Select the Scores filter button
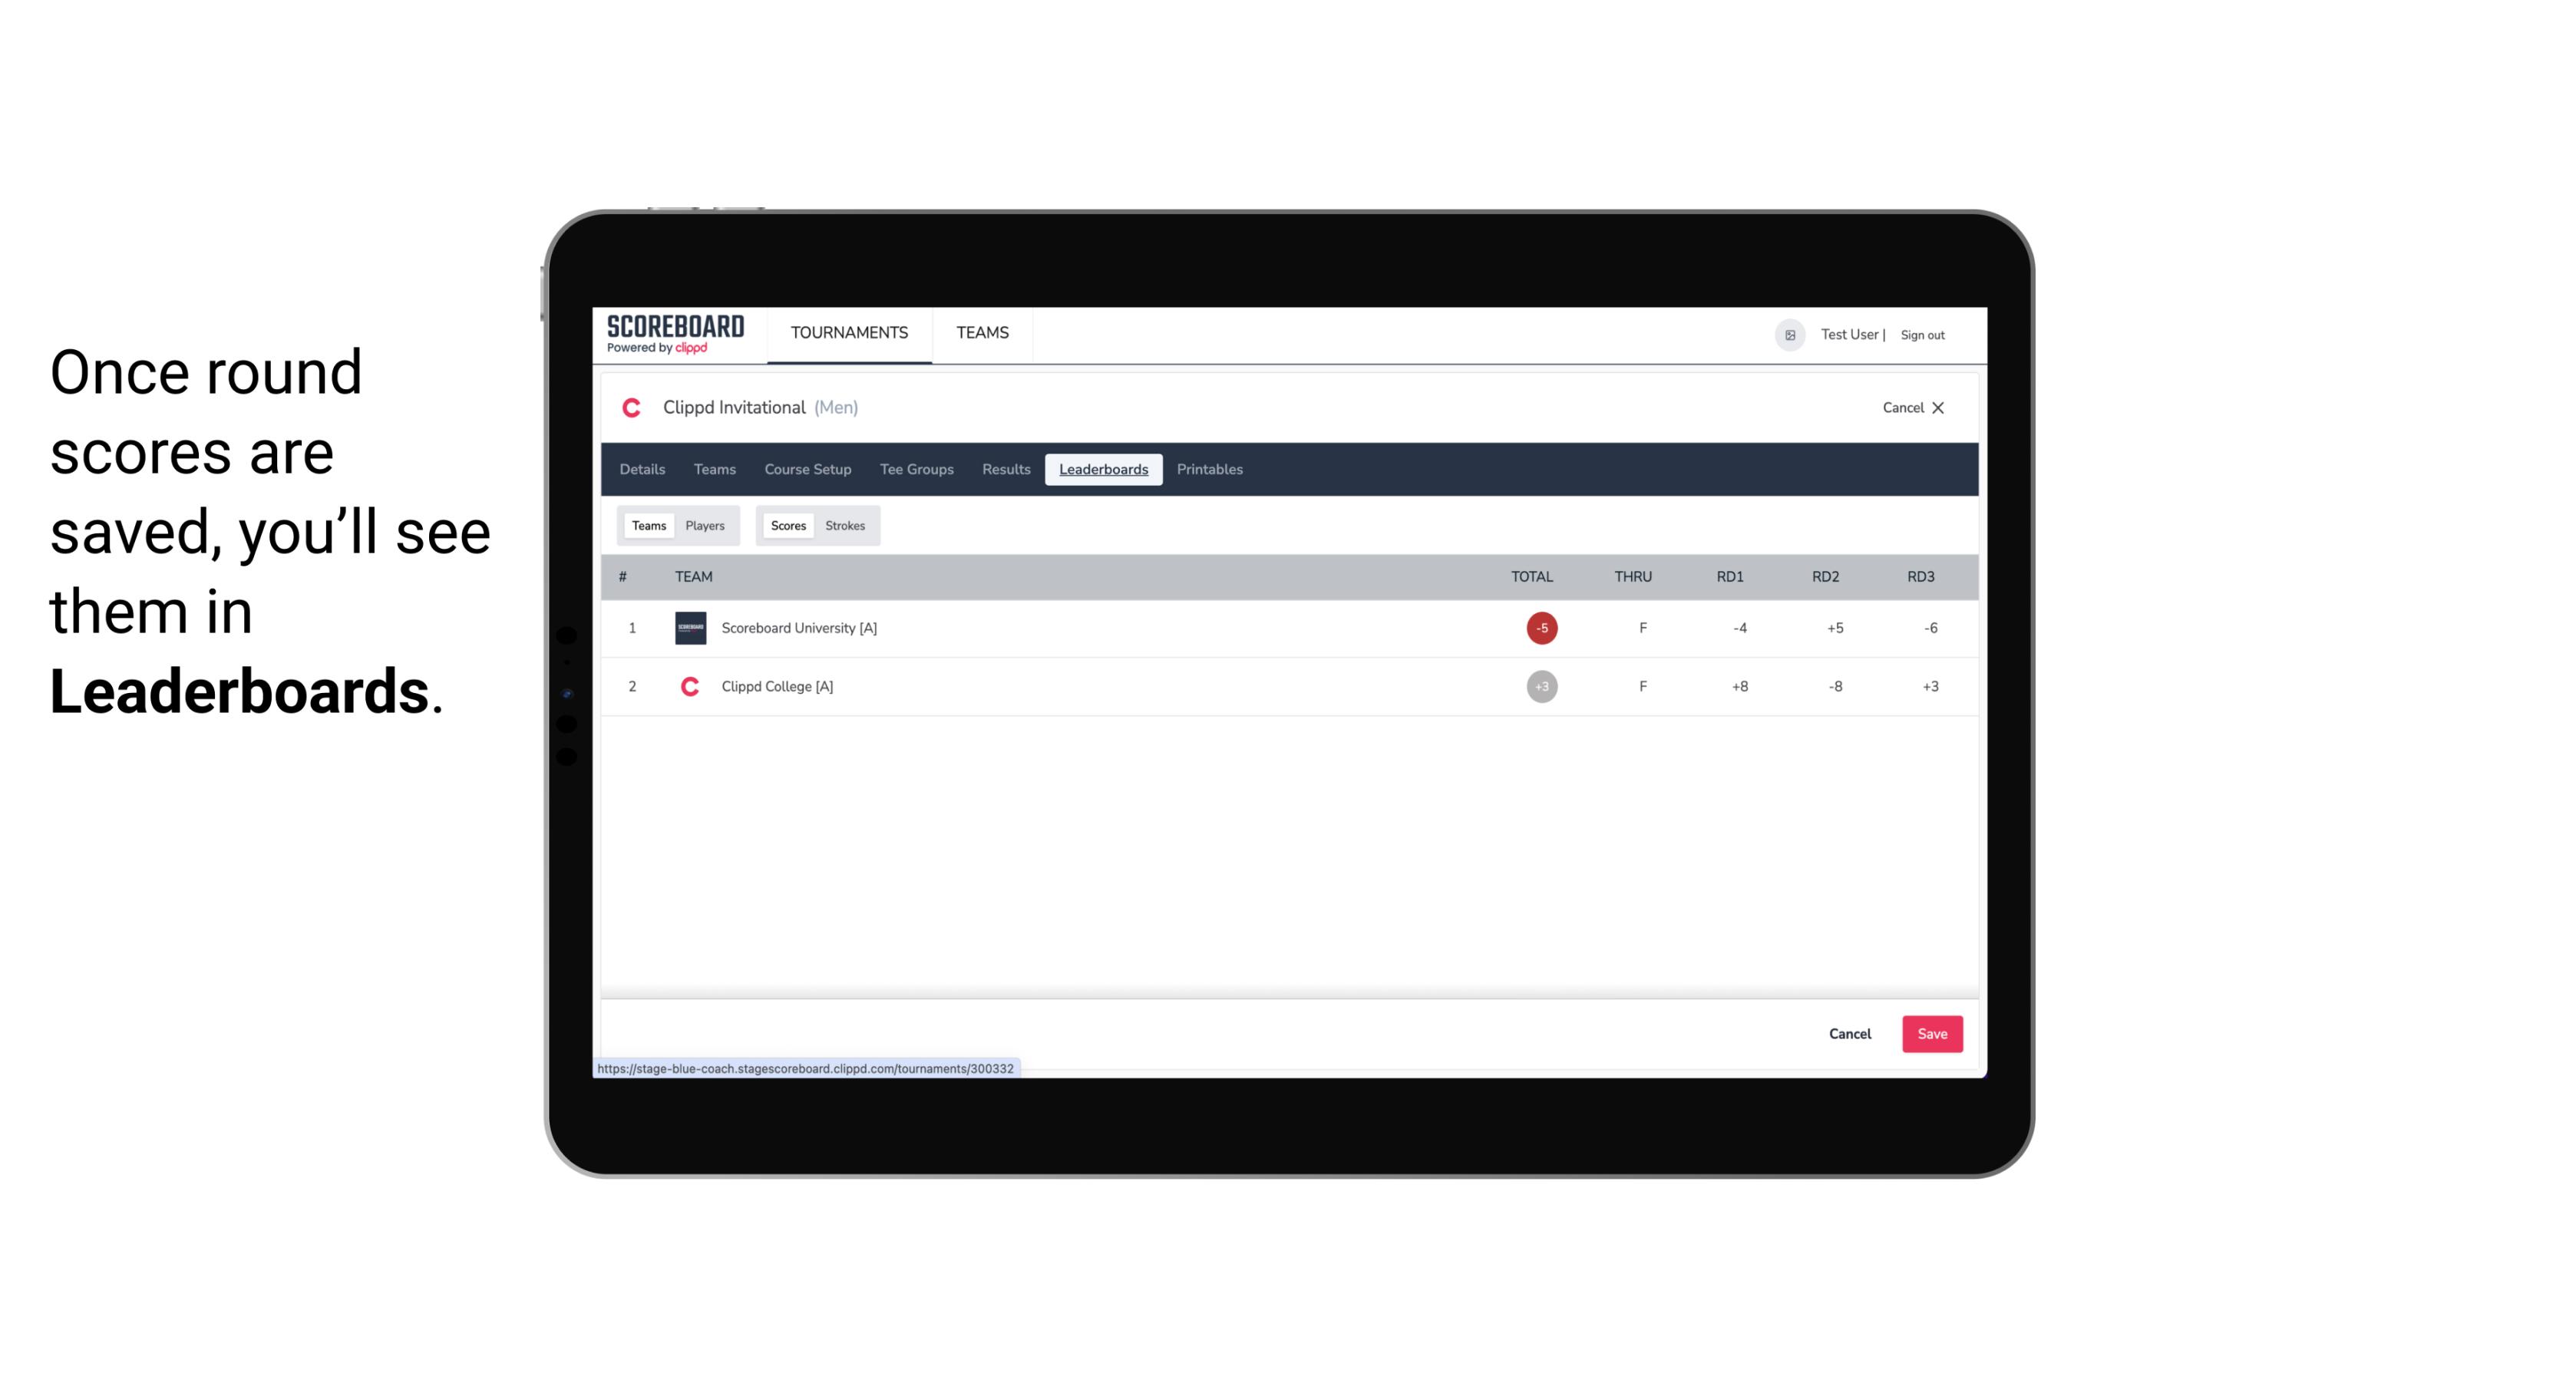2576x1386 pixels. point(787,526)
